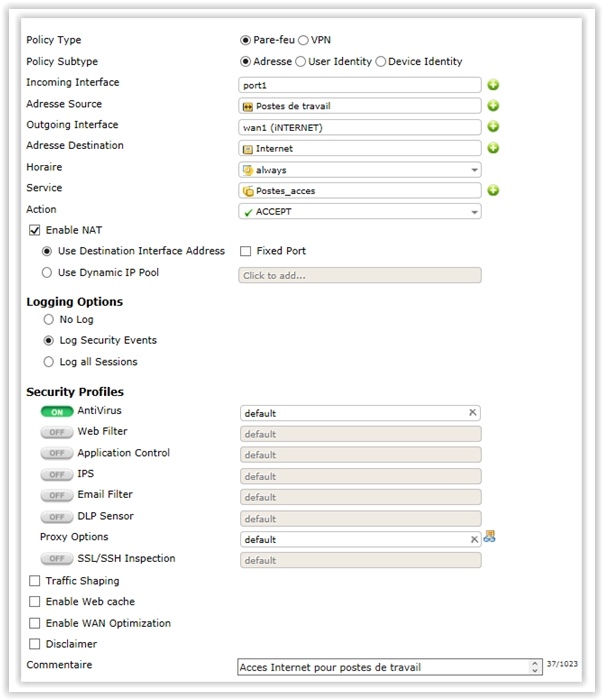This screenshot has width=603, height=700.
Task: Uncheck the Enable NAT checkbox
Action: 35,231
